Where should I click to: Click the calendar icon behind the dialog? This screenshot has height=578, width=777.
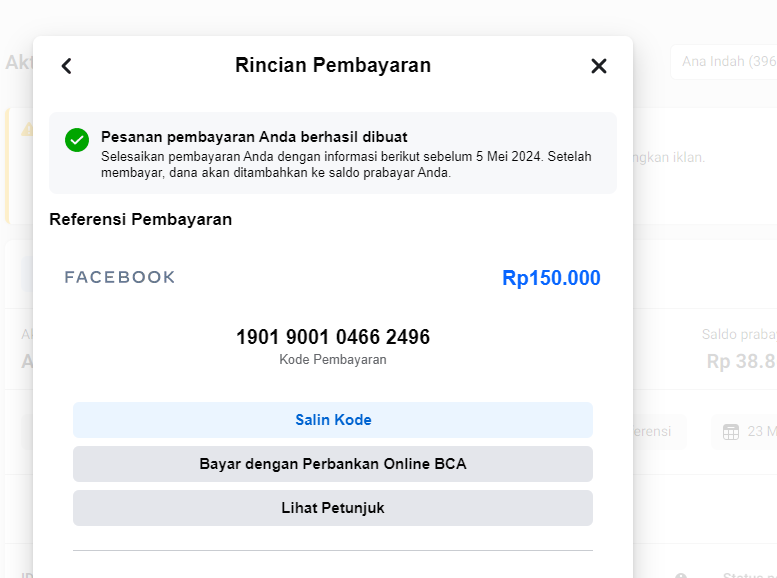click(x=731, y=432)
